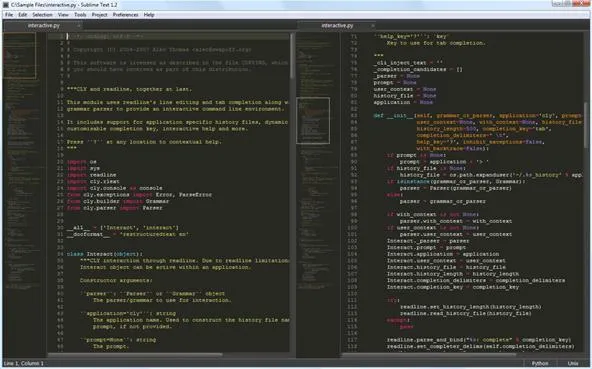Click the Unix line endings indicator
This screenshot has width=592, height=369.
point(573,363)
